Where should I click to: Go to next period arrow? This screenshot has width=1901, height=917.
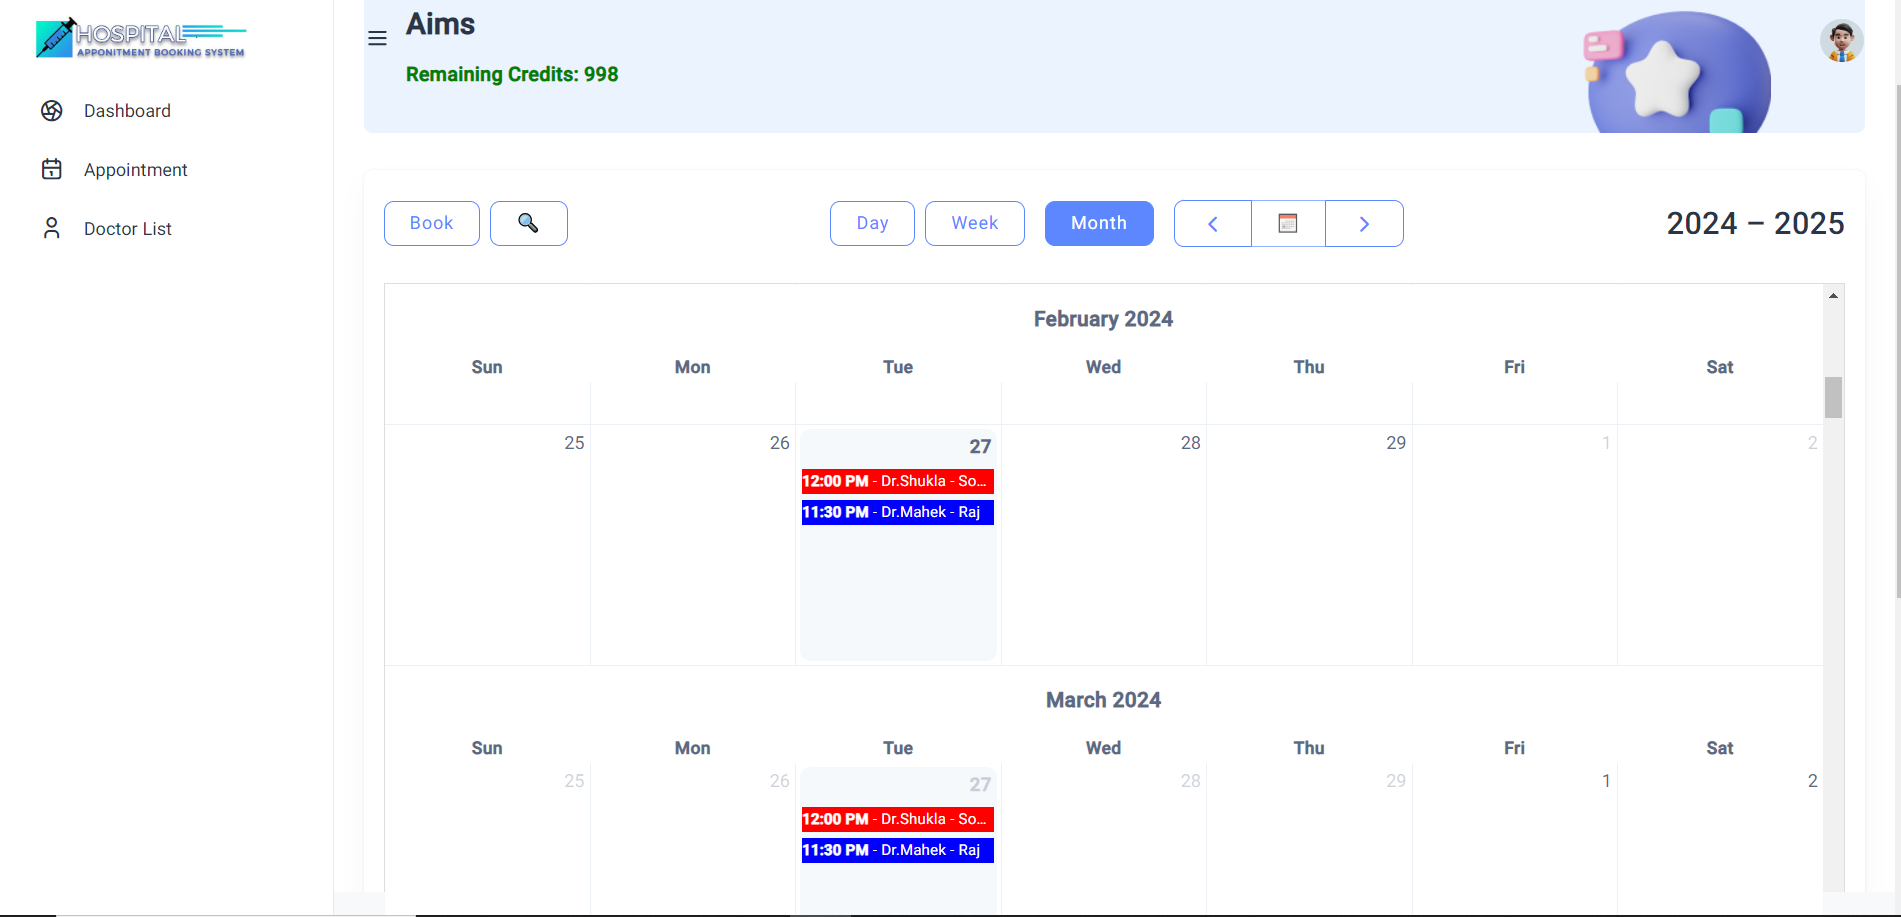coord(1364,223)
